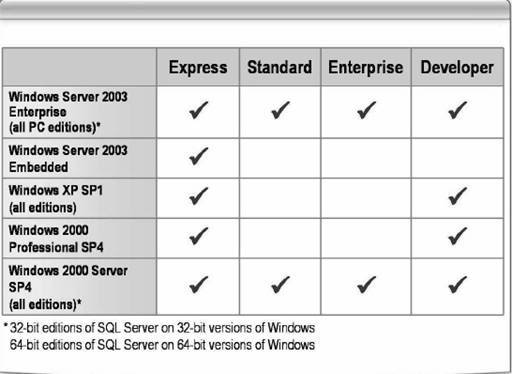The height and width of the screenshot is (374, 512).
Task: Click Developer checkmark for Windows 2000 Server SP4
Action: [x=457, y=285]
